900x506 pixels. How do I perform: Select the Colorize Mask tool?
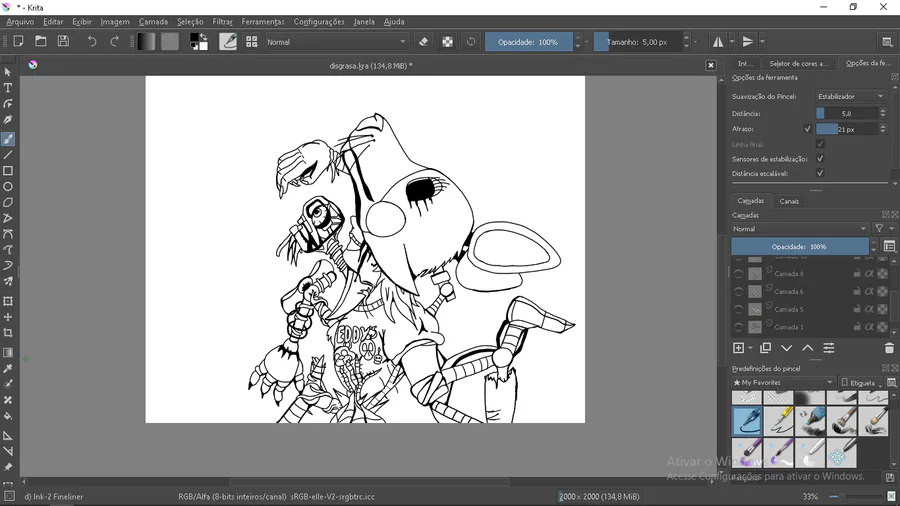point(8,384)
